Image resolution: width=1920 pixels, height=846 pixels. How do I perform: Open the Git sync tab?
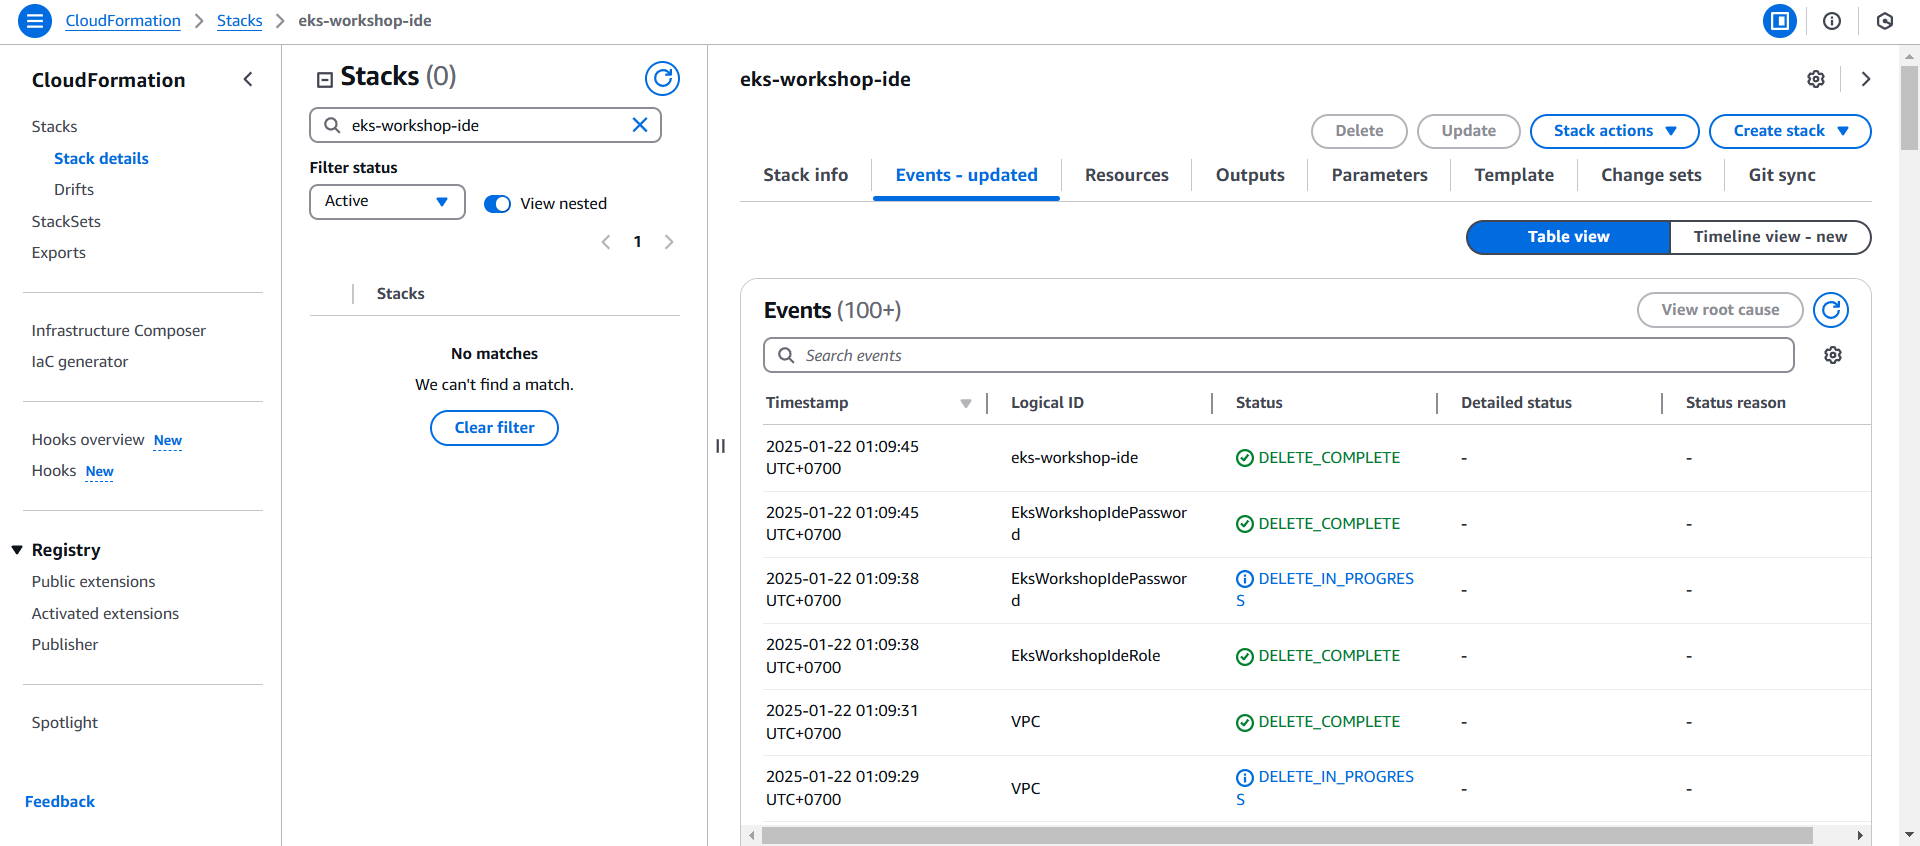point(1782,175)
